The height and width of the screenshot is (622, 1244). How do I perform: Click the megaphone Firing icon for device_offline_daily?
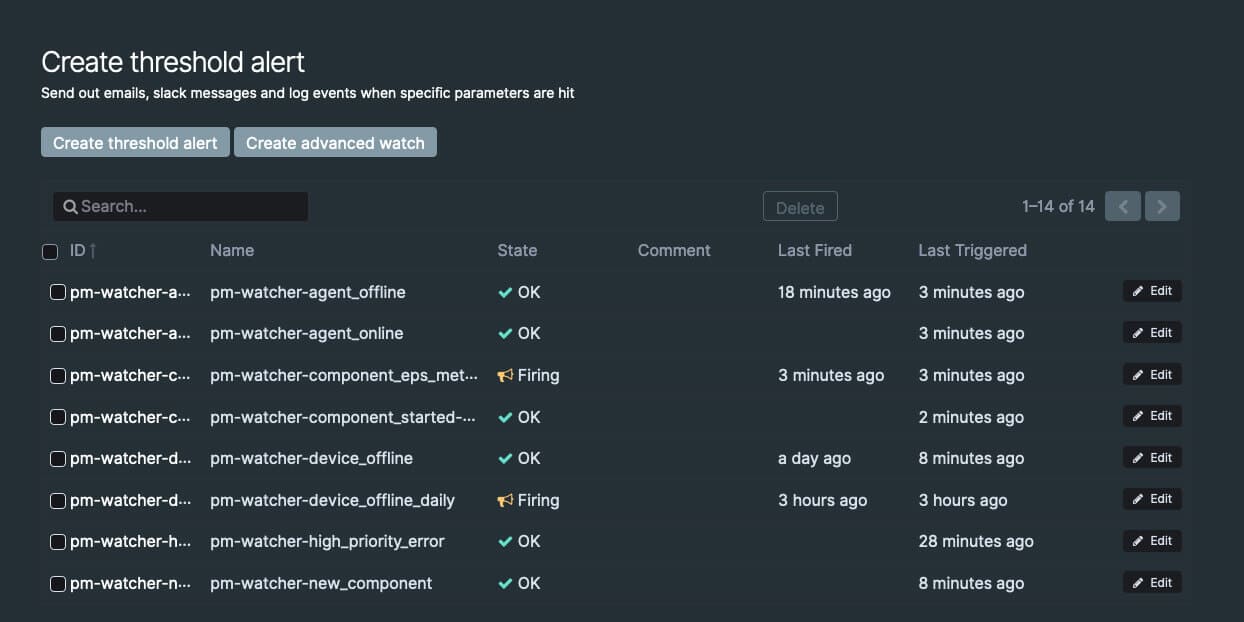tap(505, 500)
